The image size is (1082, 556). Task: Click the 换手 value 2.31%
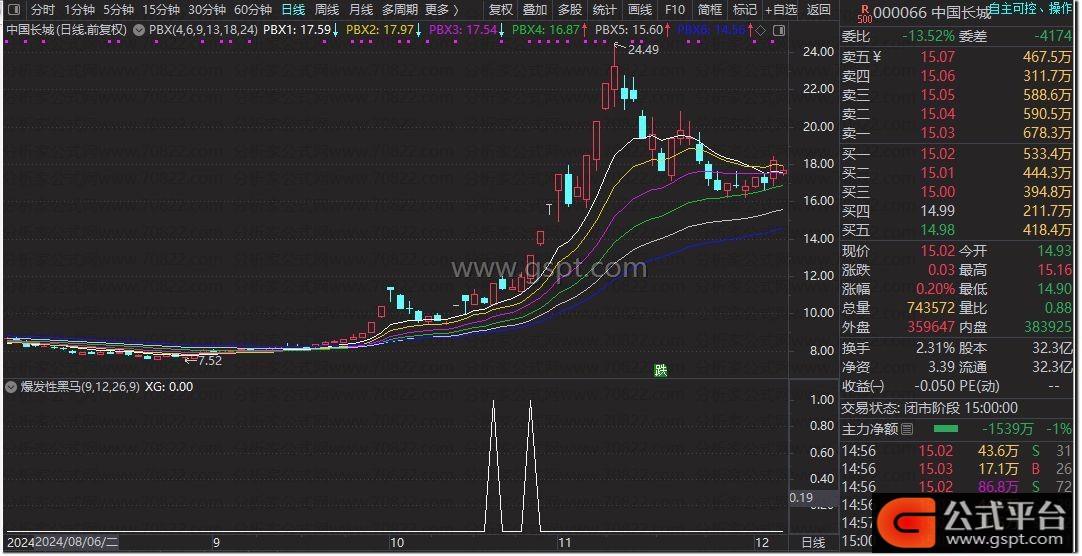pos(936,348)
